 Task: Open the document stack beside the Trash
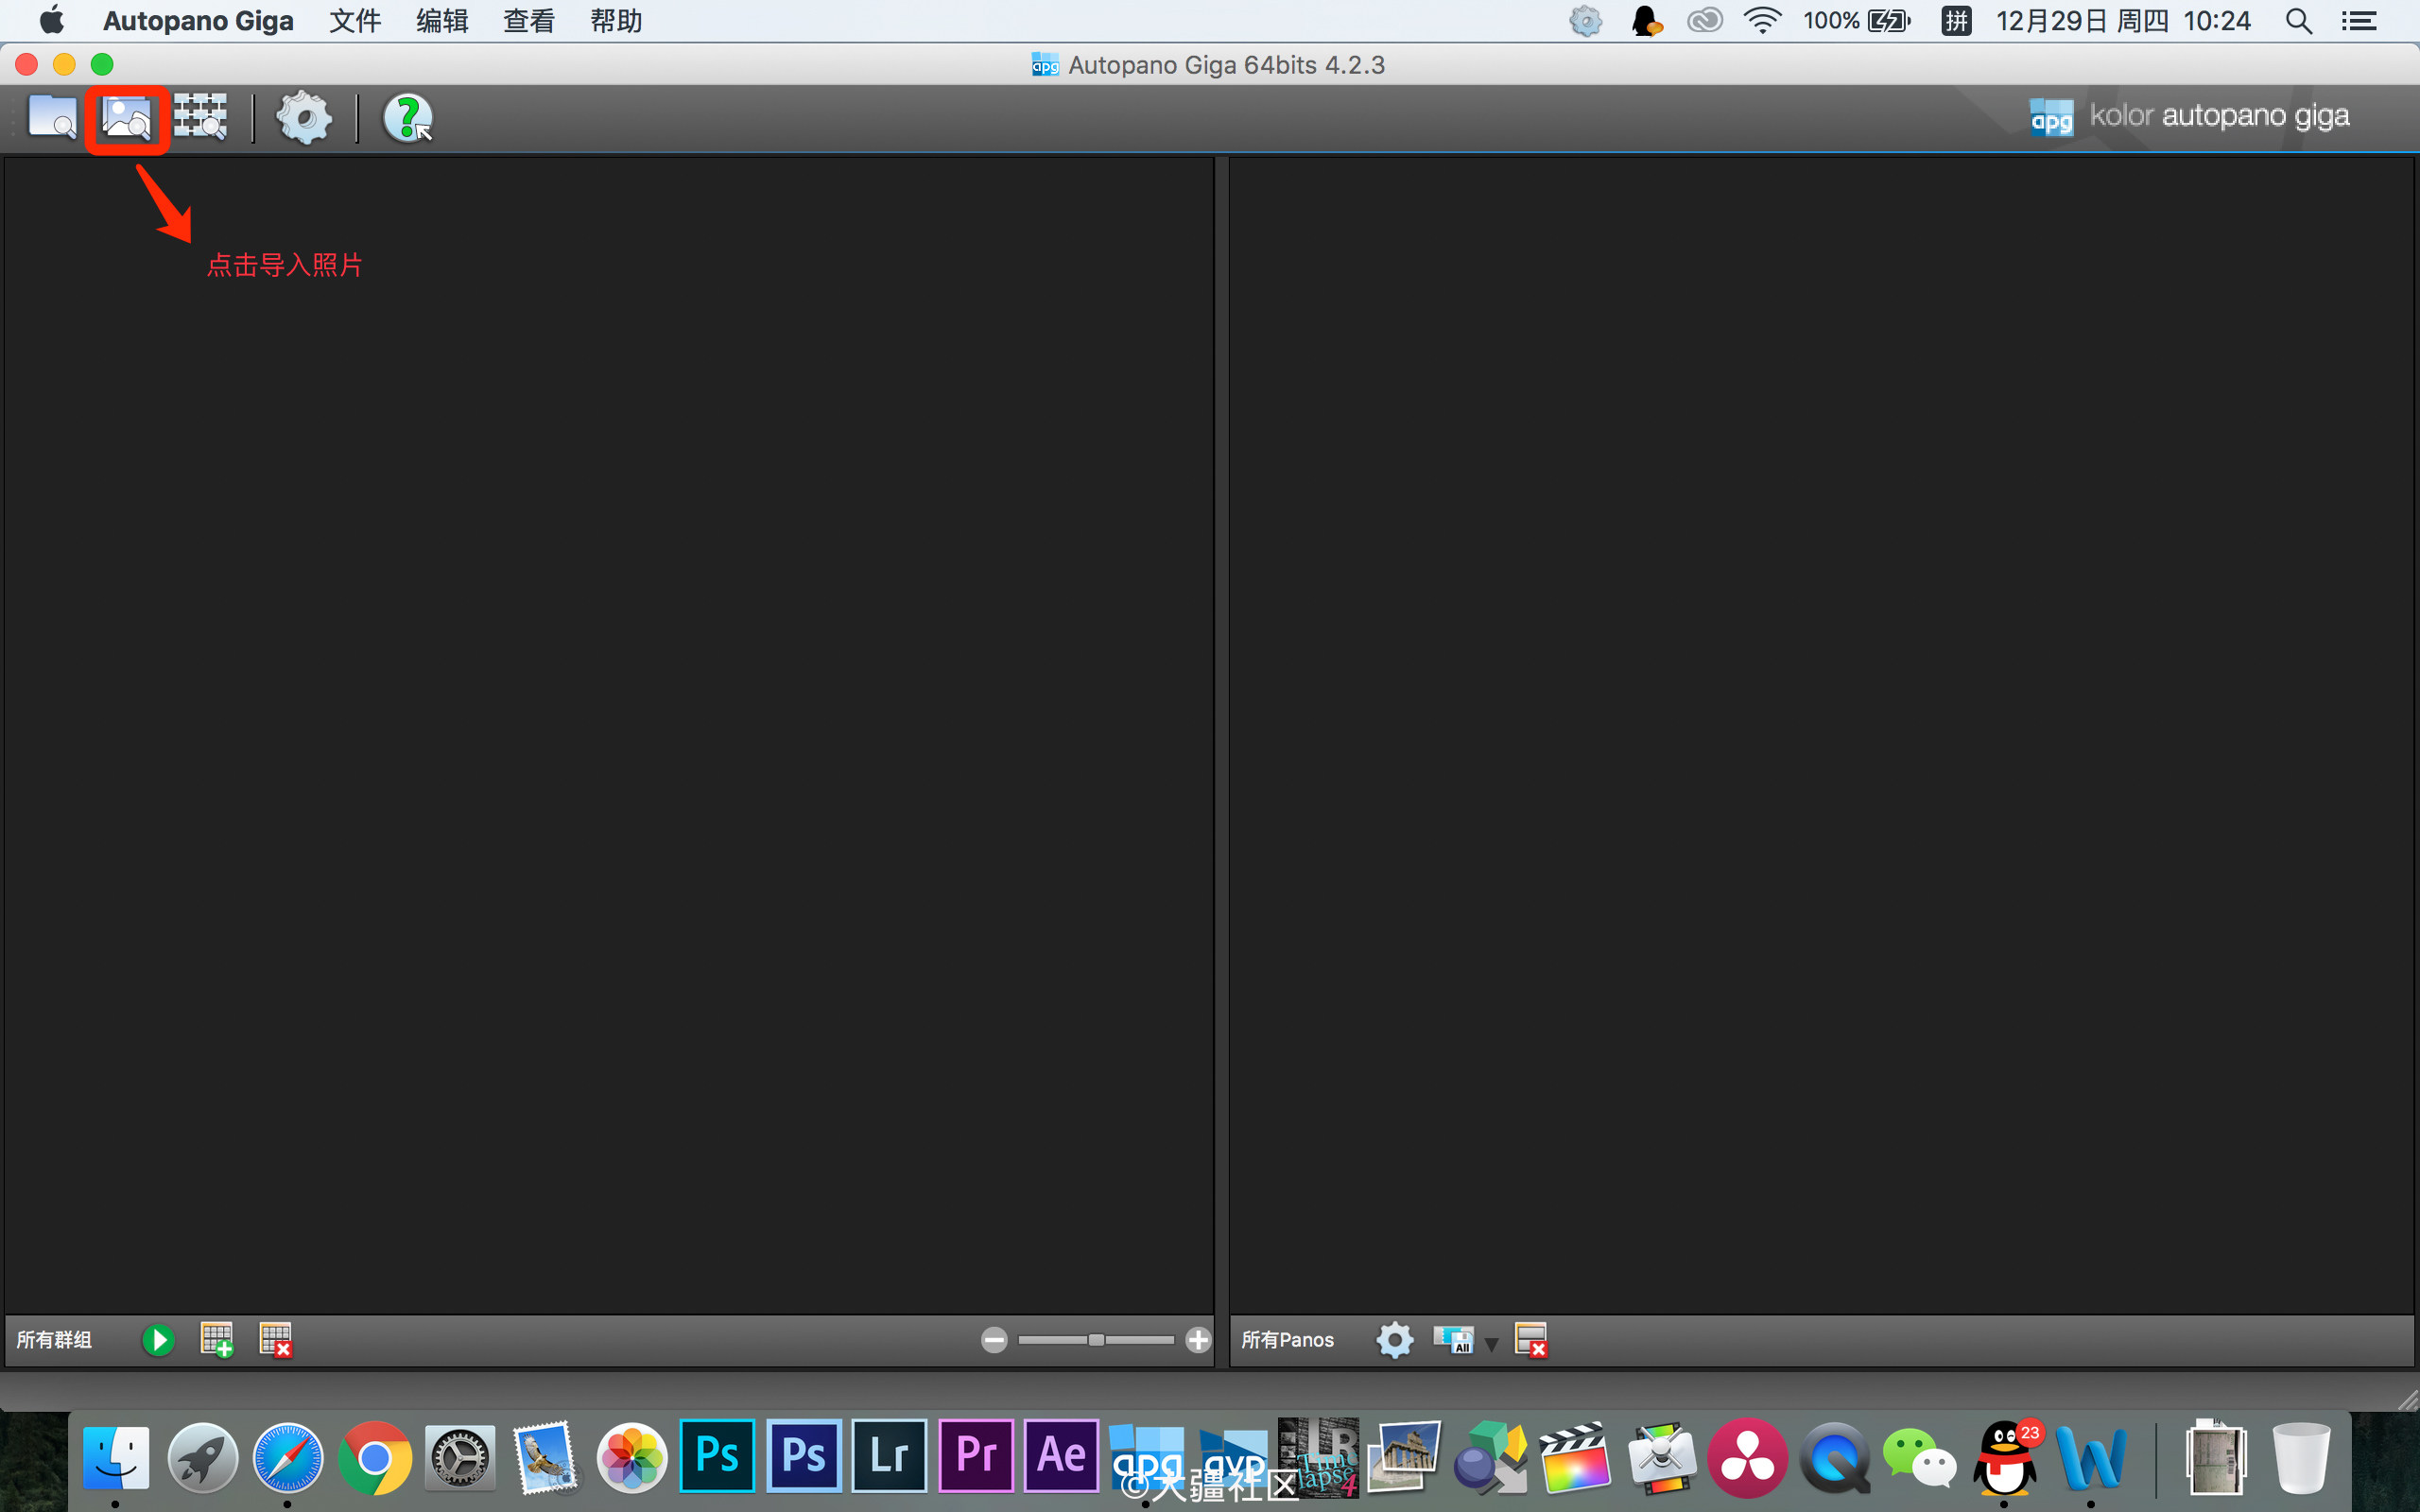tap(2216, 1457)
